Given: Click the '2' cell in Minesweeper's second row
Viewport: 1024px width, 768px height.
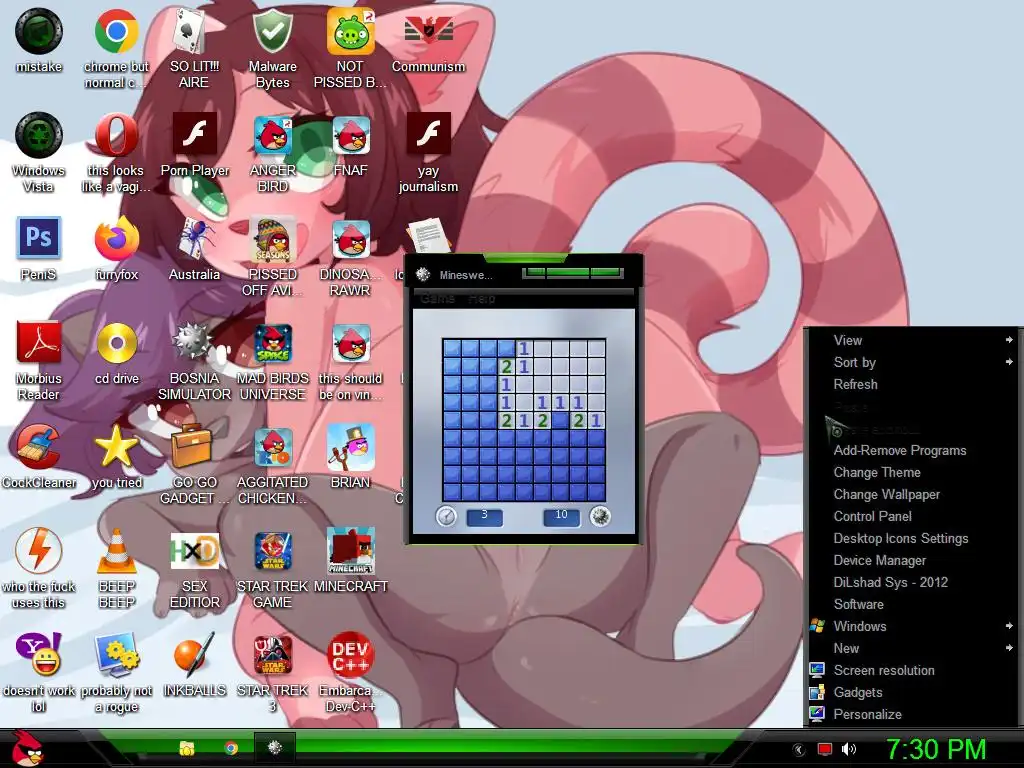Looking at the screenshot, I should point(506,366).
